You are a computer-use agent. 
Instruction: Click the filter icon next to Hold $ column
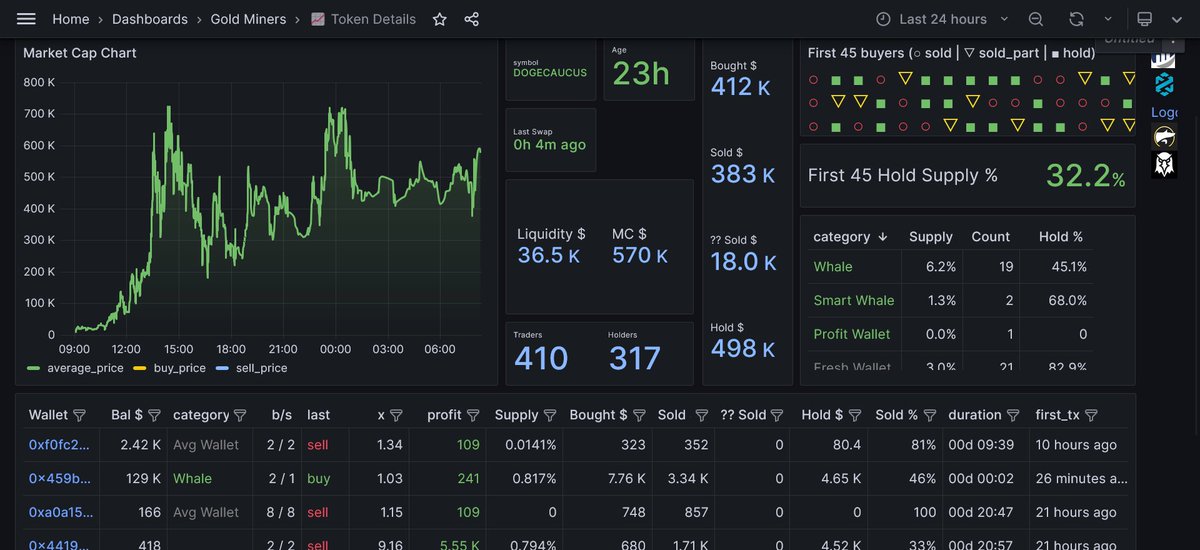(854, 415)
